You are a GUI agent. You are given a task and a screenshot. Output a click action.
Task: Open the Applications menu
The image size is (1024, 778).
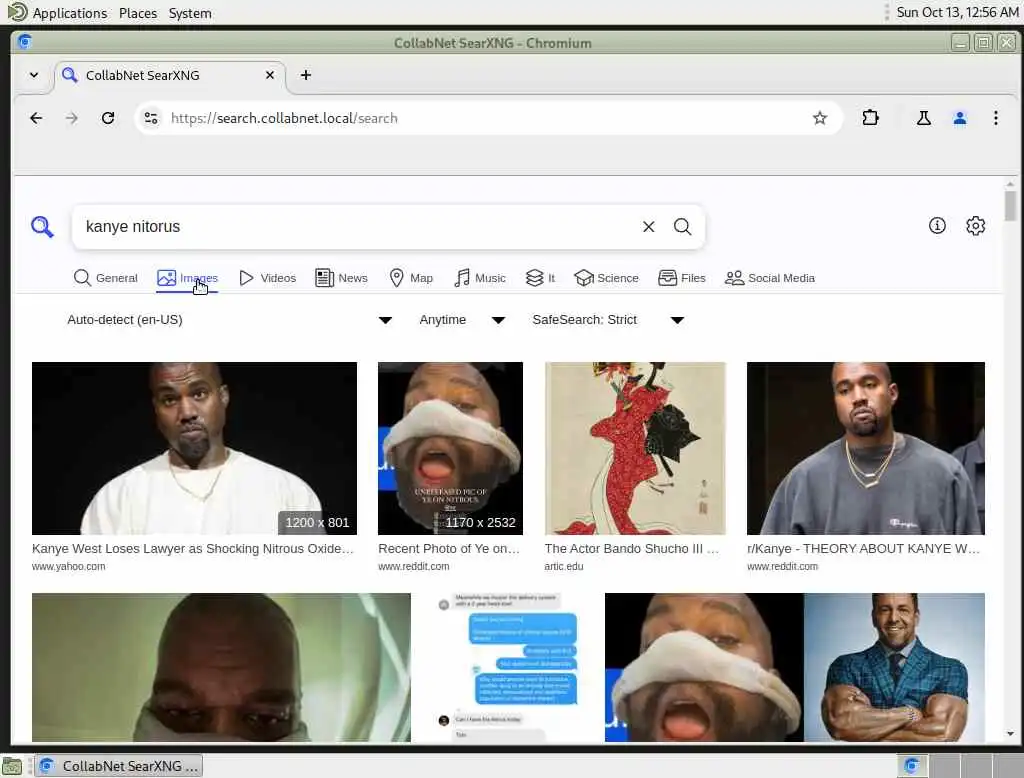pos(70,13)
